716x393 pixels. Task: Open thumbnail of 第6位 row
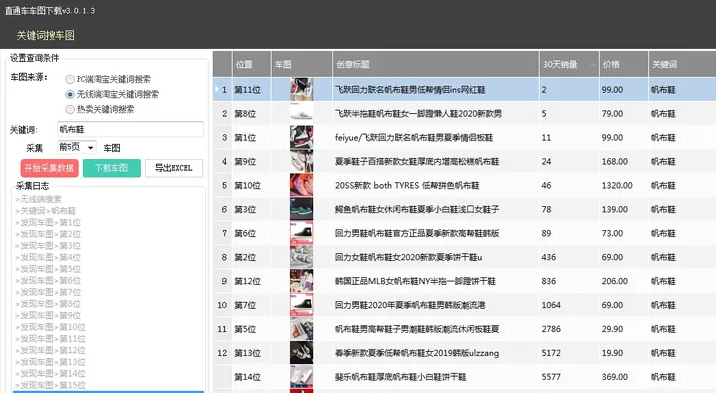[301, 233]
